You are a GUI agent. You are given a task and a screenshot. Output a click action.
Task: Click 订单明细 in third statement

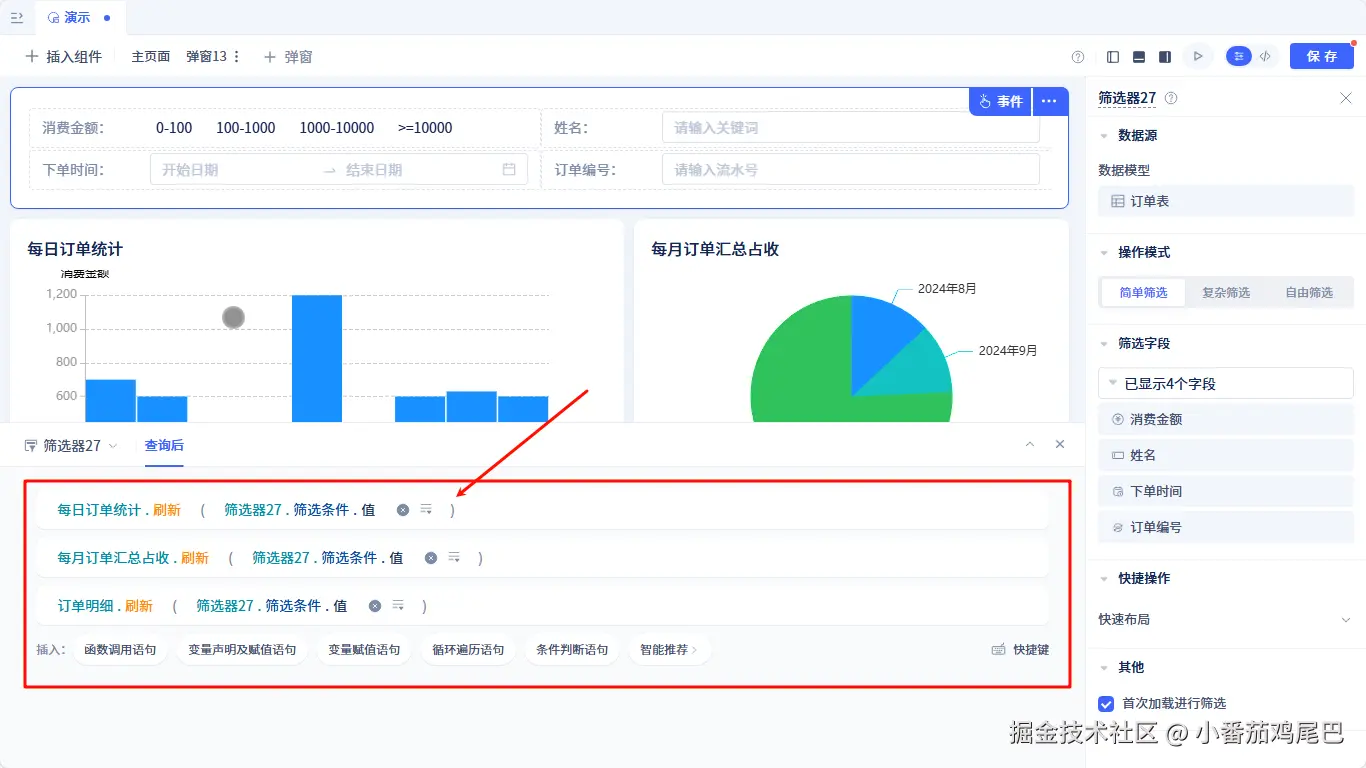point(85,606)
